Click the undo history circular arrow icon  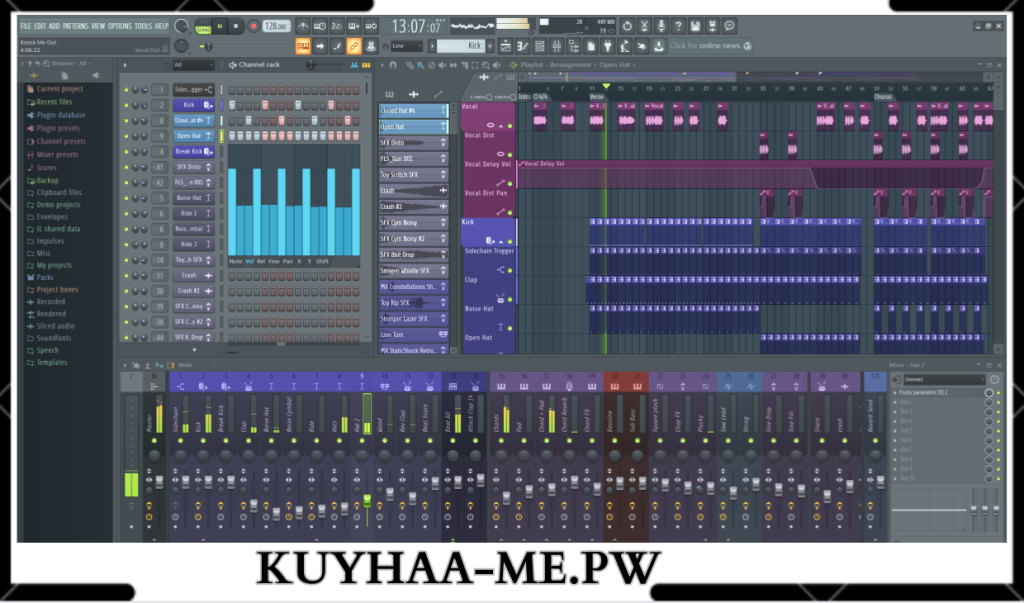[627, 26]
